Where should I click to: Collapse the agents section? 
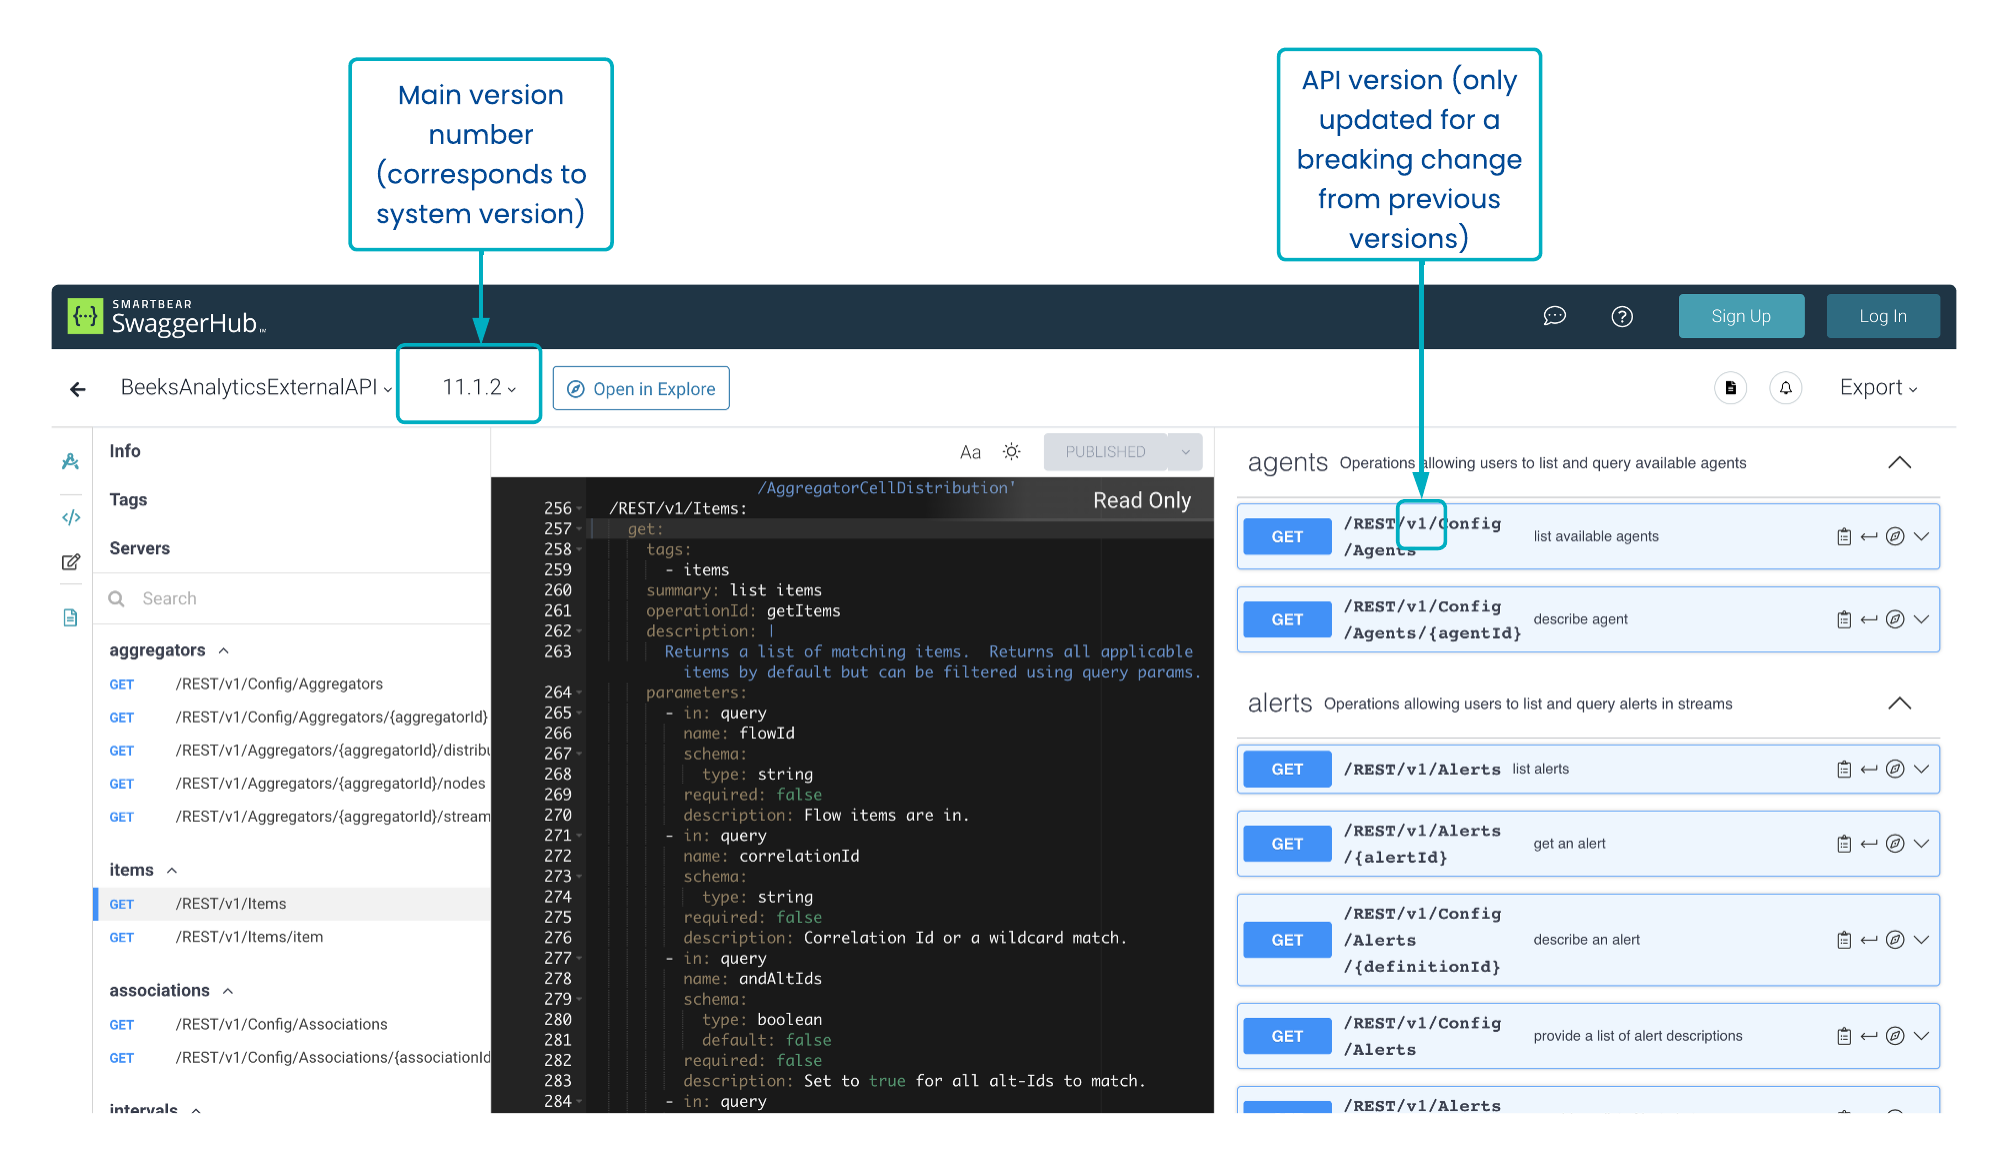coord(1899,462)
